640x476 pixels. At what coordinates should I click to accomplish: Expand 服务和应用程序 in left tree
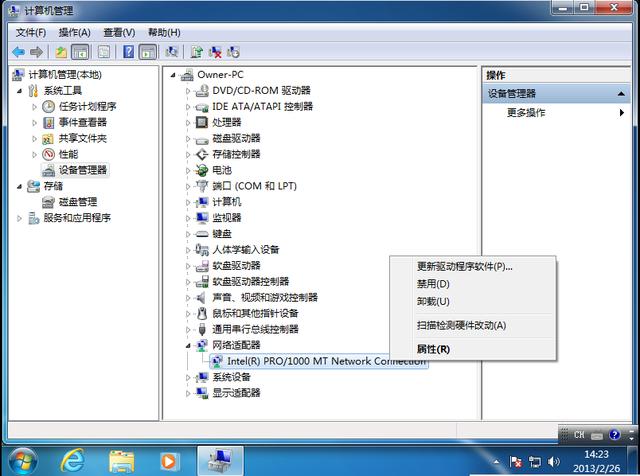(x=19, y=218)
